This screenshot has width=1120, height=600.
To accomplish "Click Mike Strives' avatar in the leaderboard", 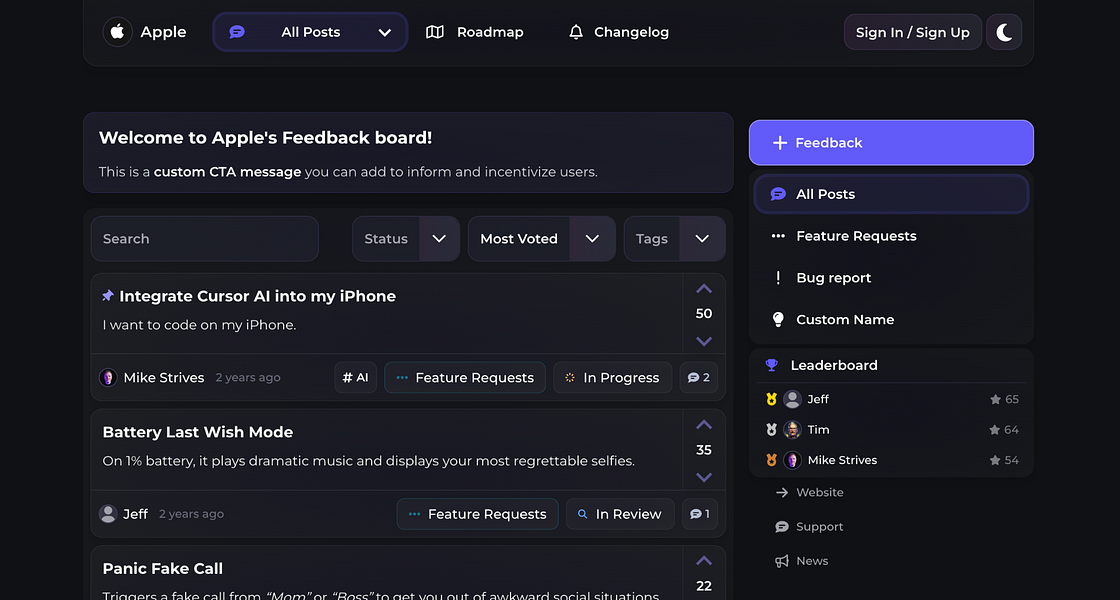I will [x=792, y=460].
